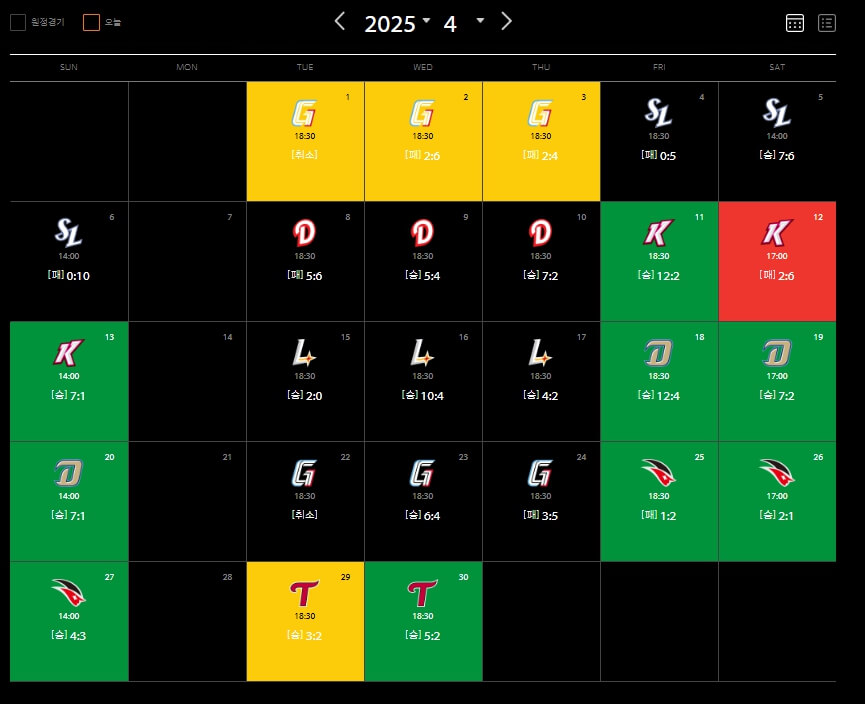Click the 오늘 legend box

tap(91, 23)
